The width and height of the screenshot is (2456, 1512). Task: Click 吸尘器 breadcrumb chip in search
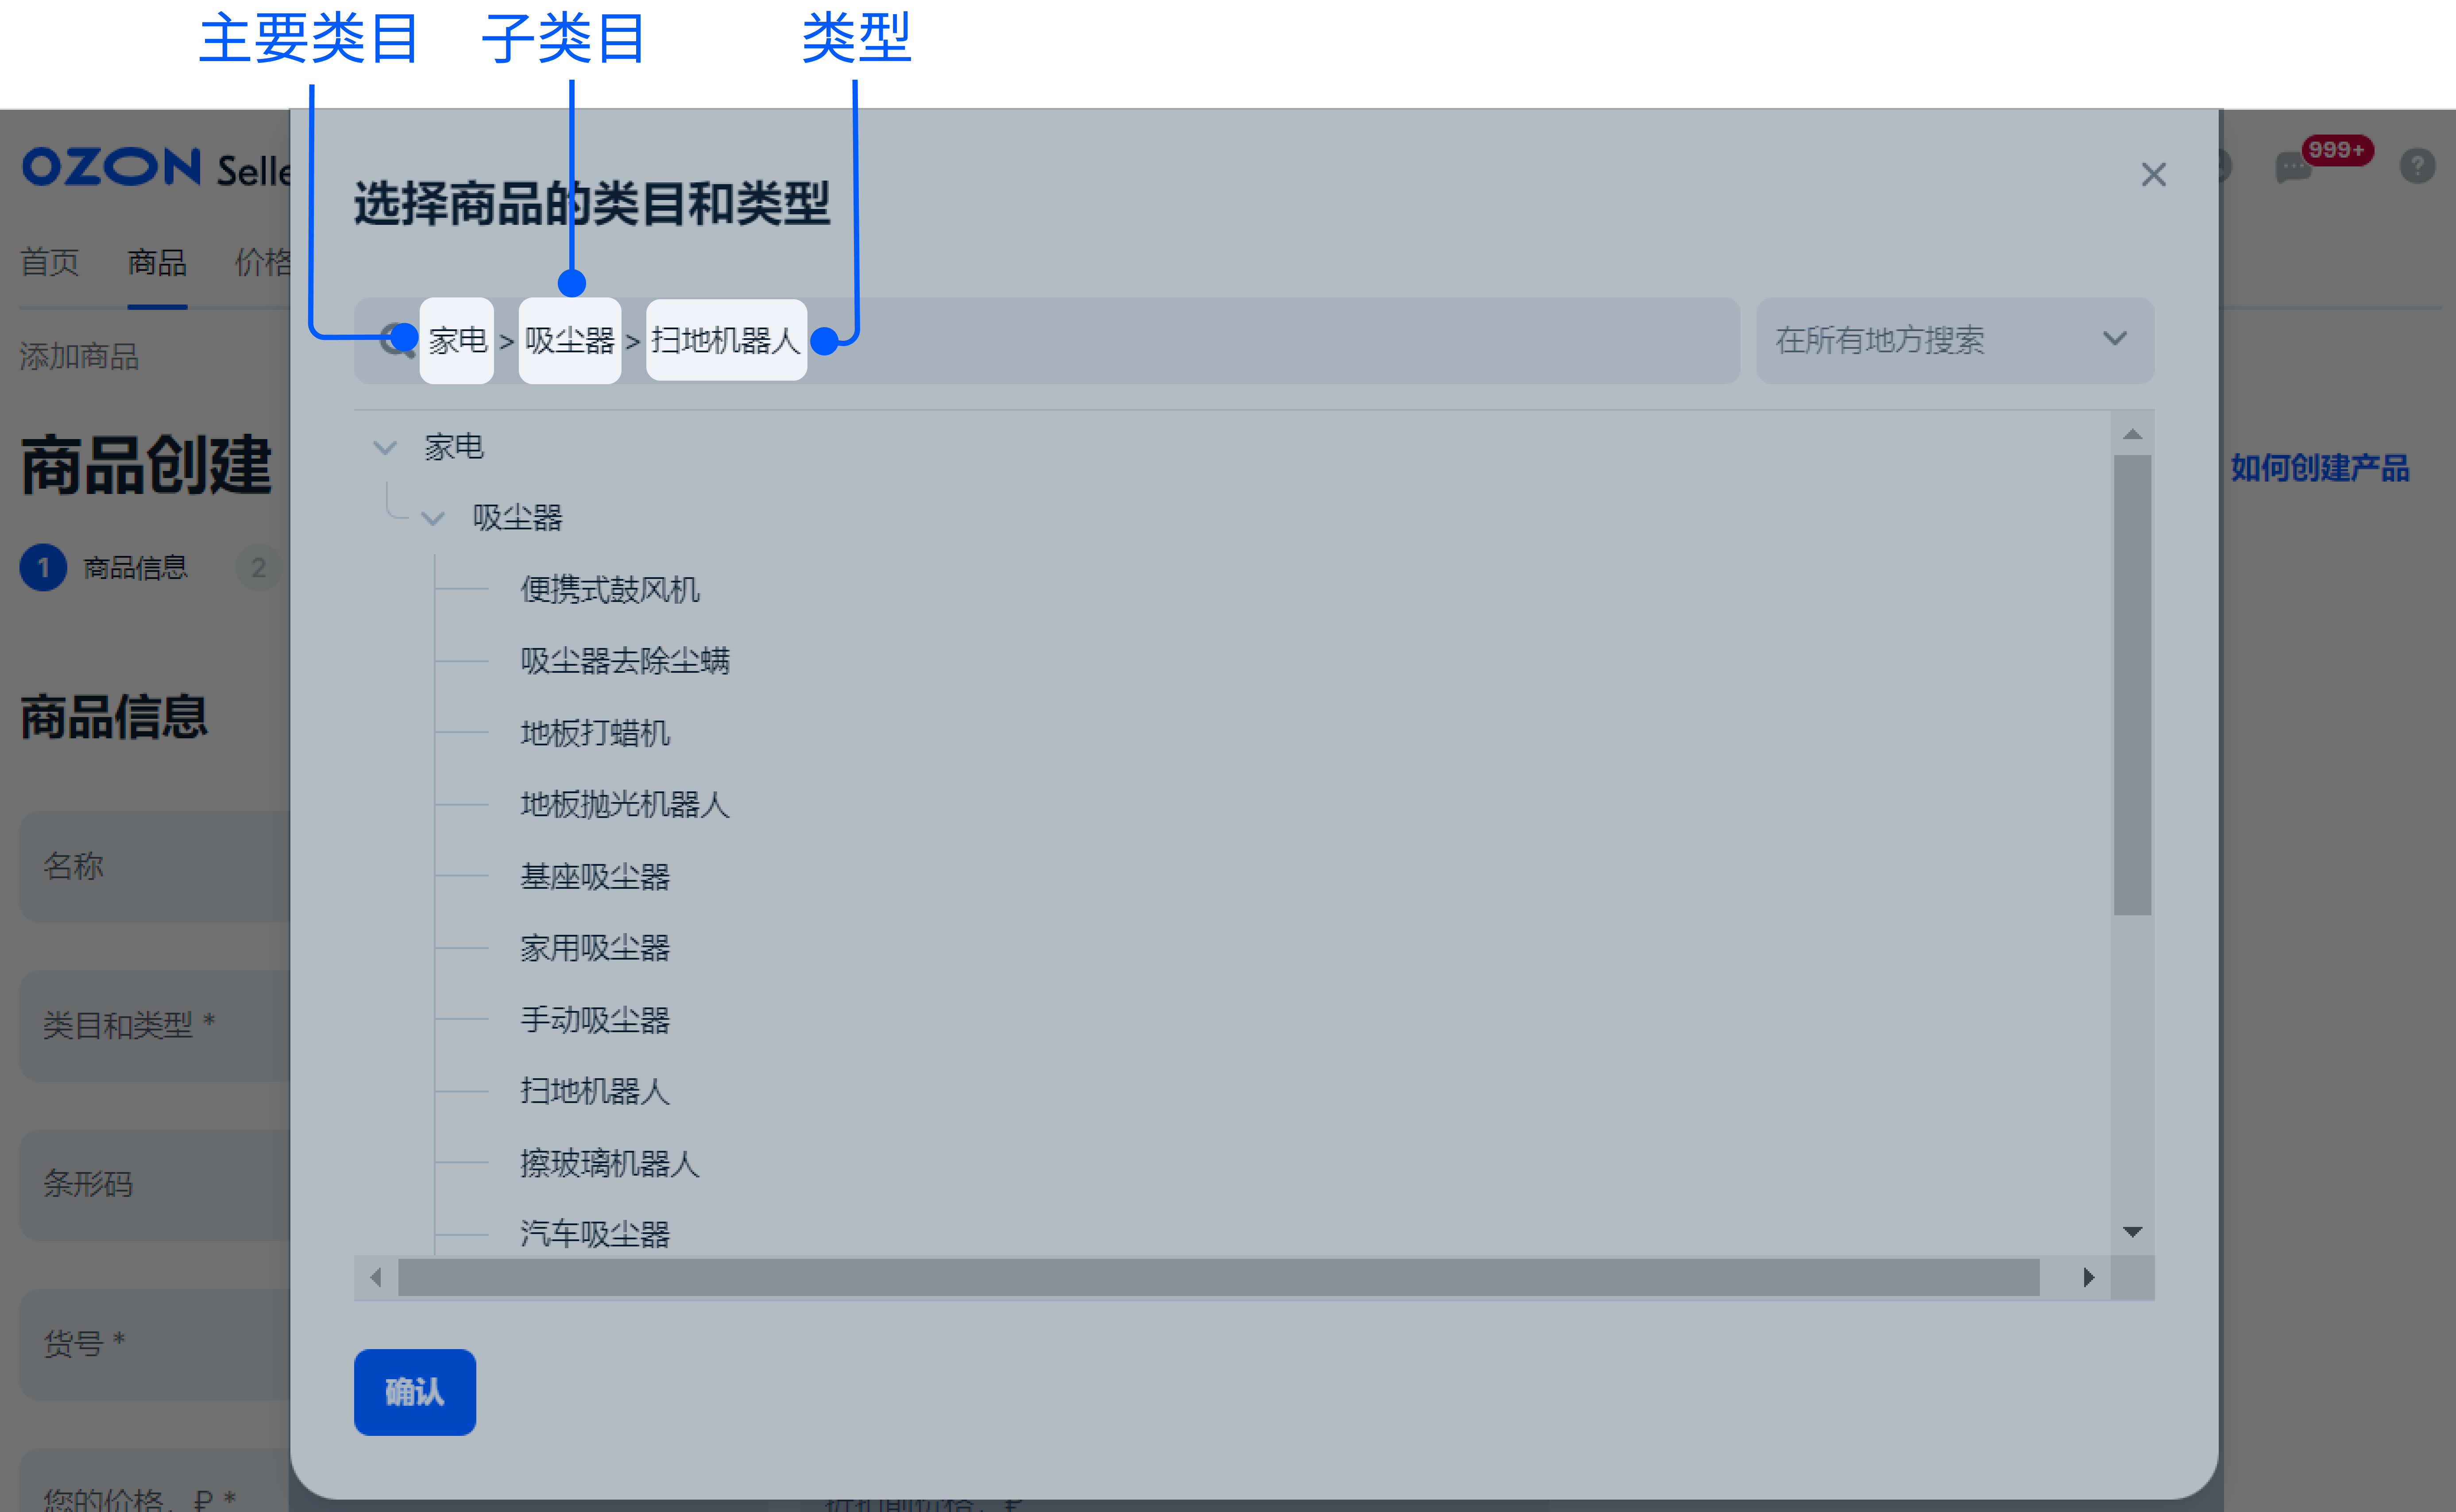tap(570, 340)
